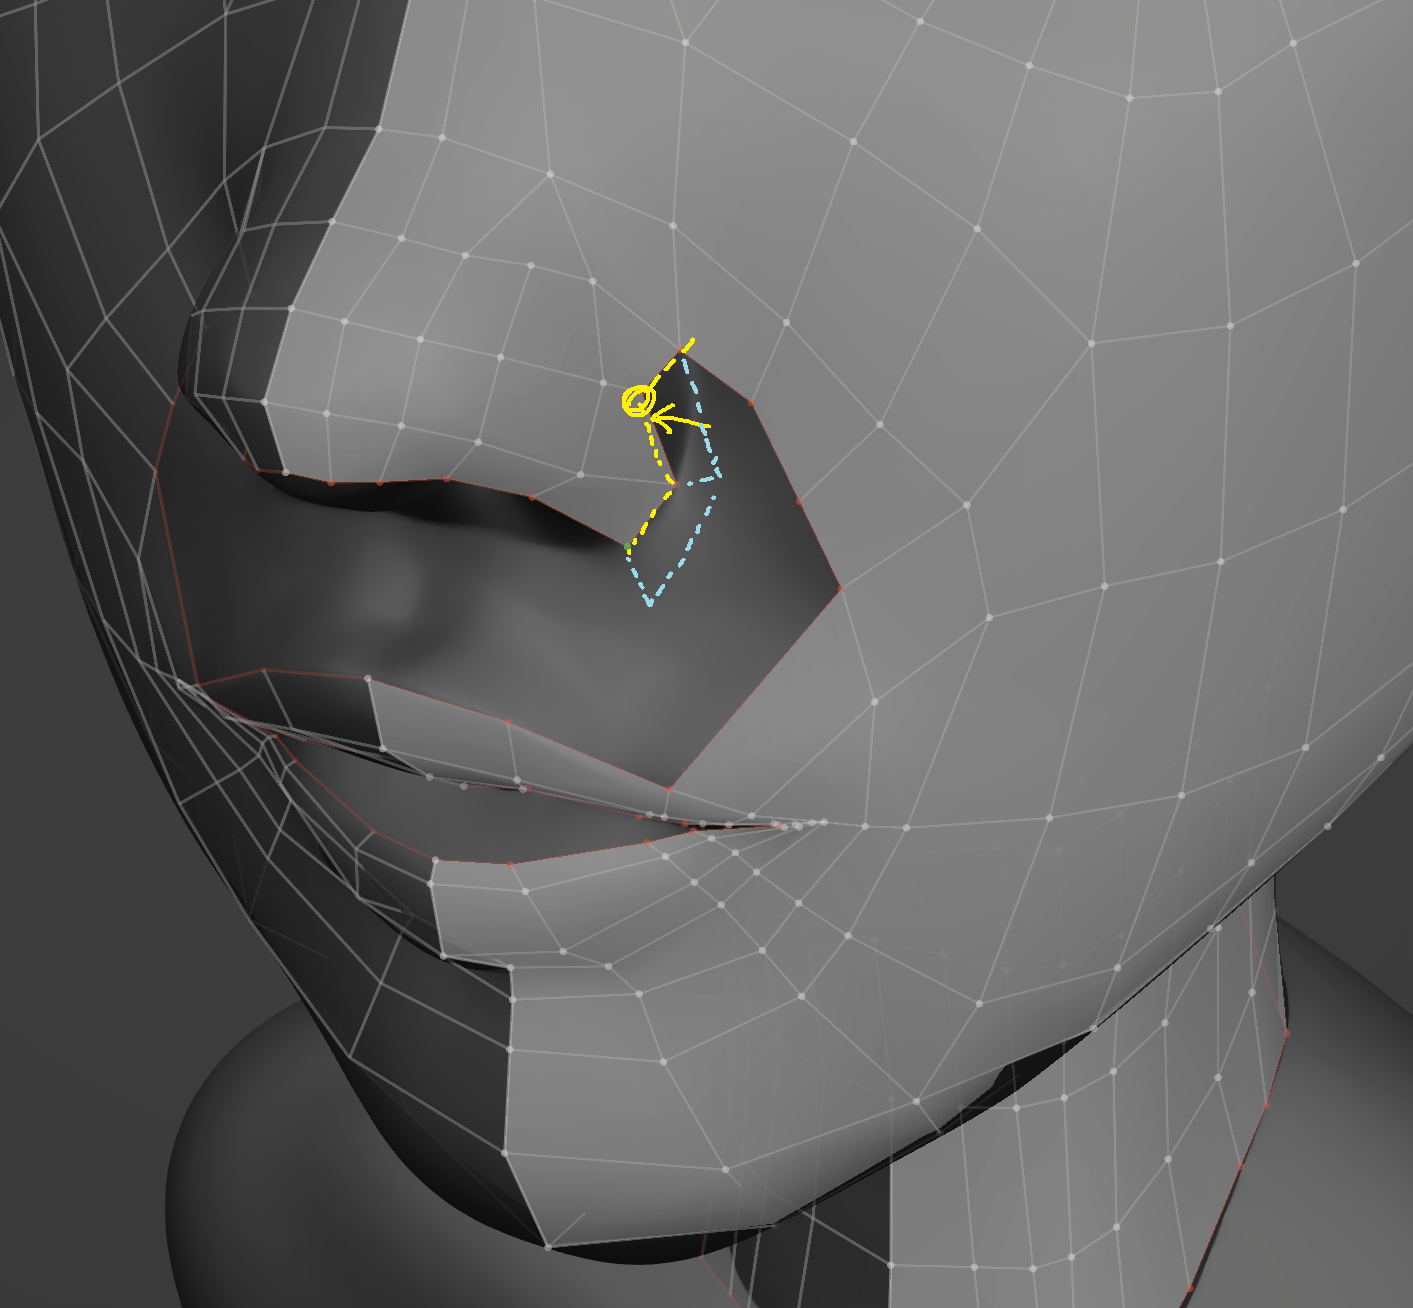Select the red vertex at the cheek hole's rightmost corner
Screen dimensions: 1413x1308
pyautogui.click(x=841, y=588)
